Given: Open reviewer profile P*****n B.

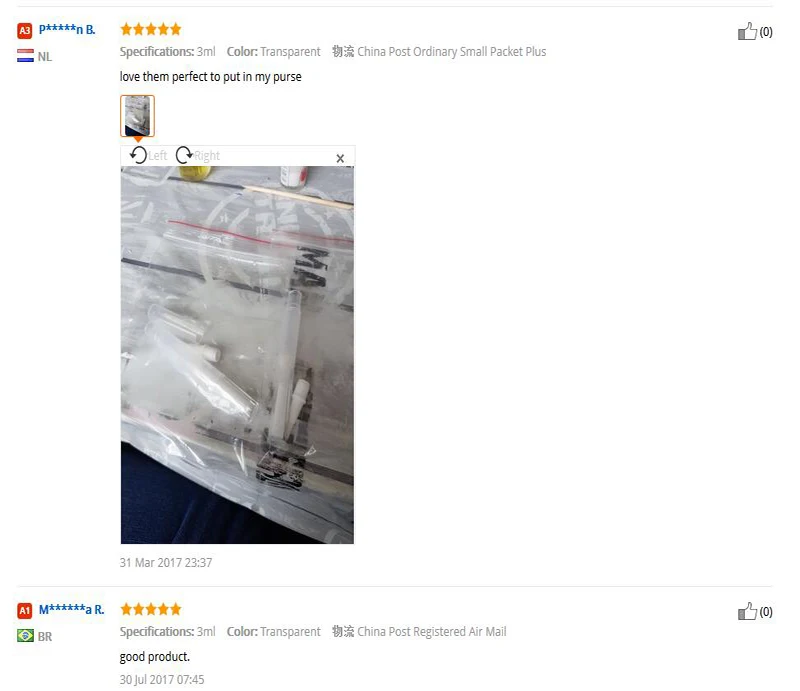Looking at the screenshot, I should pos(67,30).
